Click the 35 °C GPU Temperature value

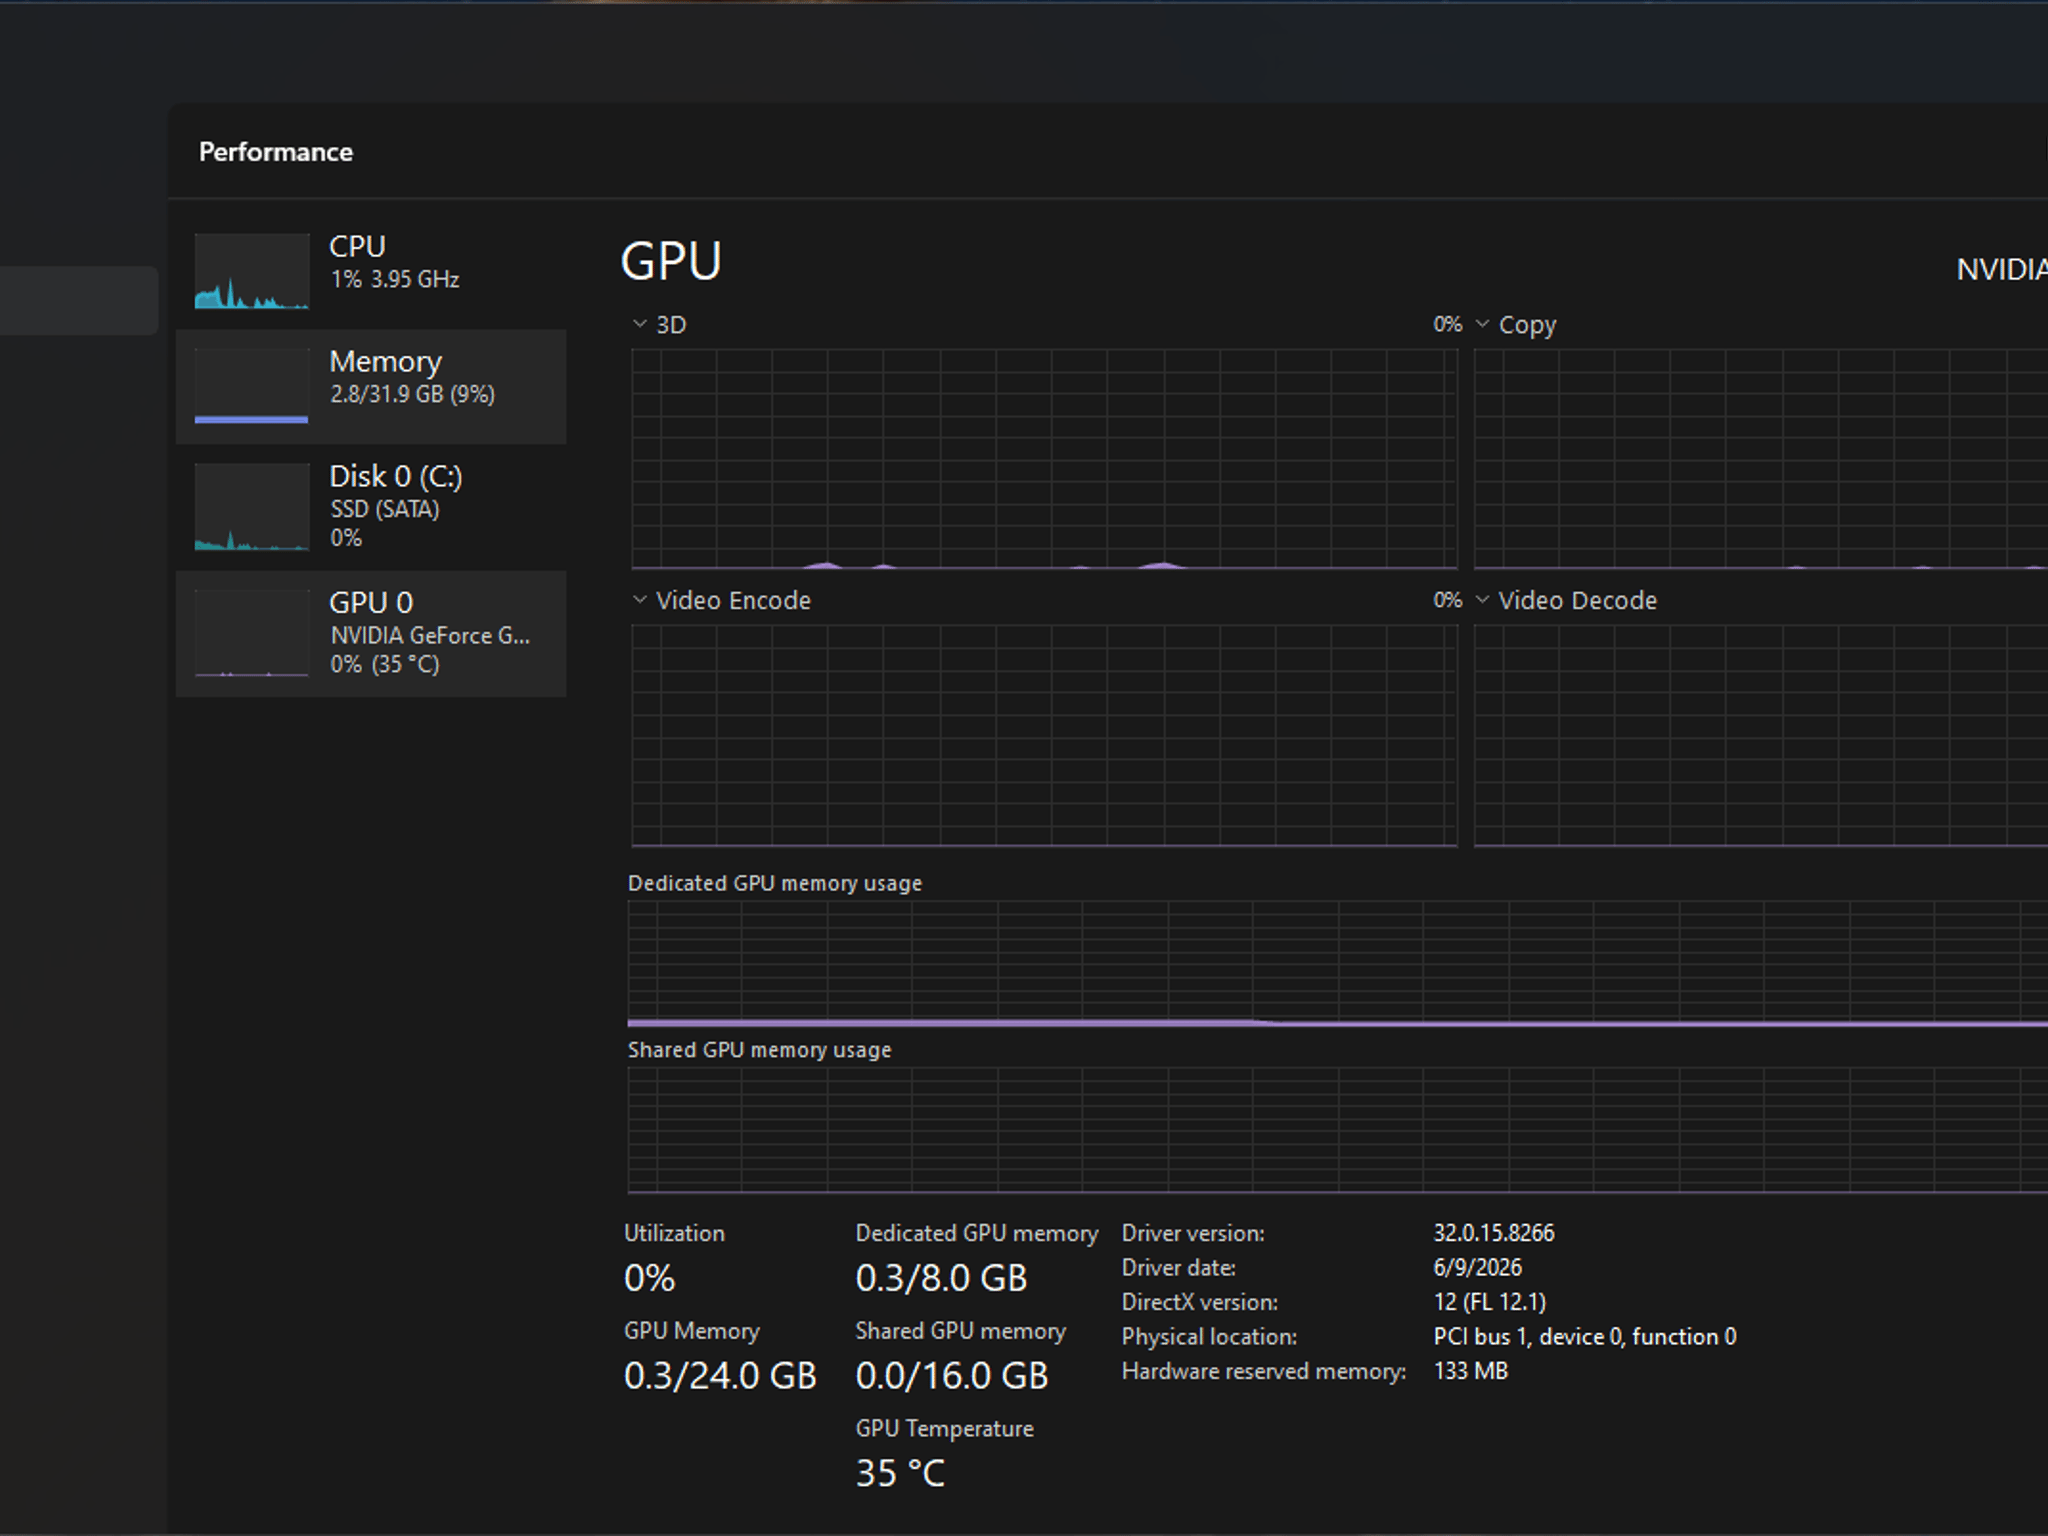pos(900,1473)
